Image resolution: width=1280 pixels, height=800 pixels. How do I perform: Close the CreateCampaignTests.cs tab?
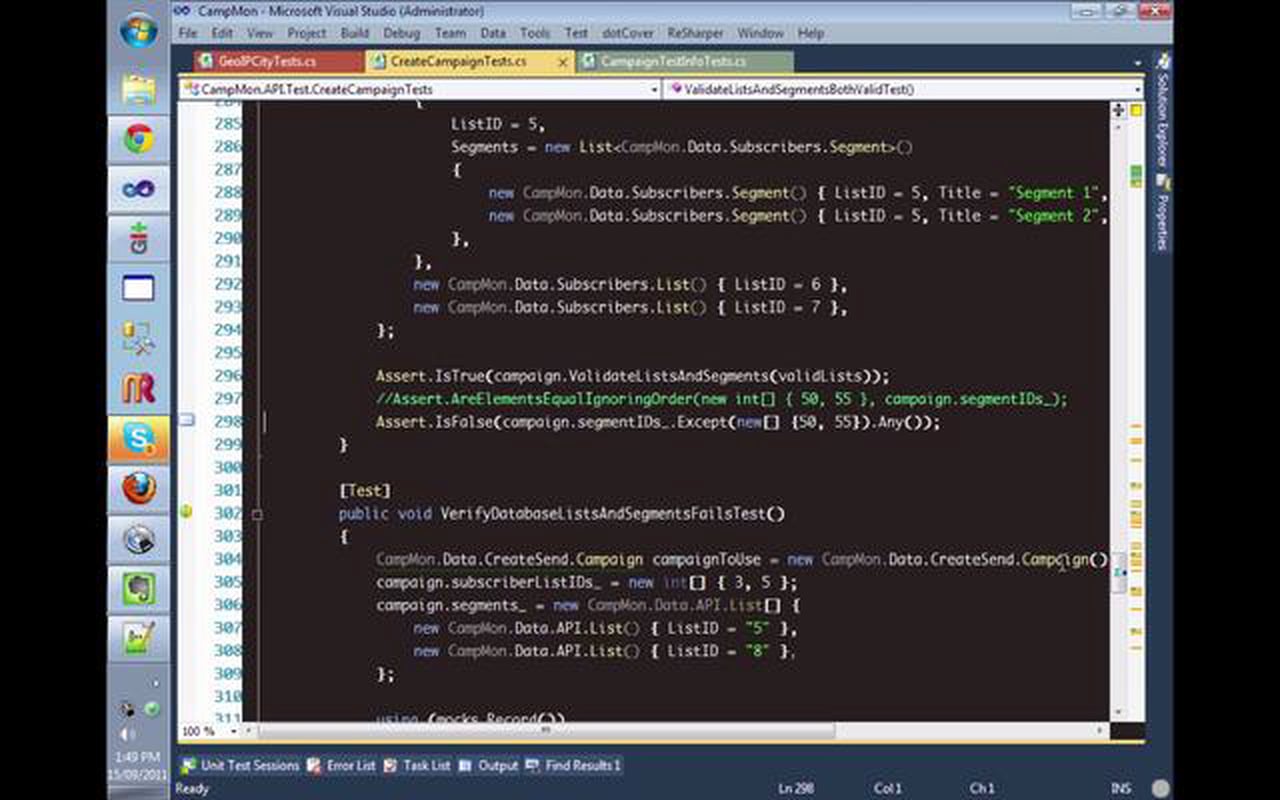563,62
